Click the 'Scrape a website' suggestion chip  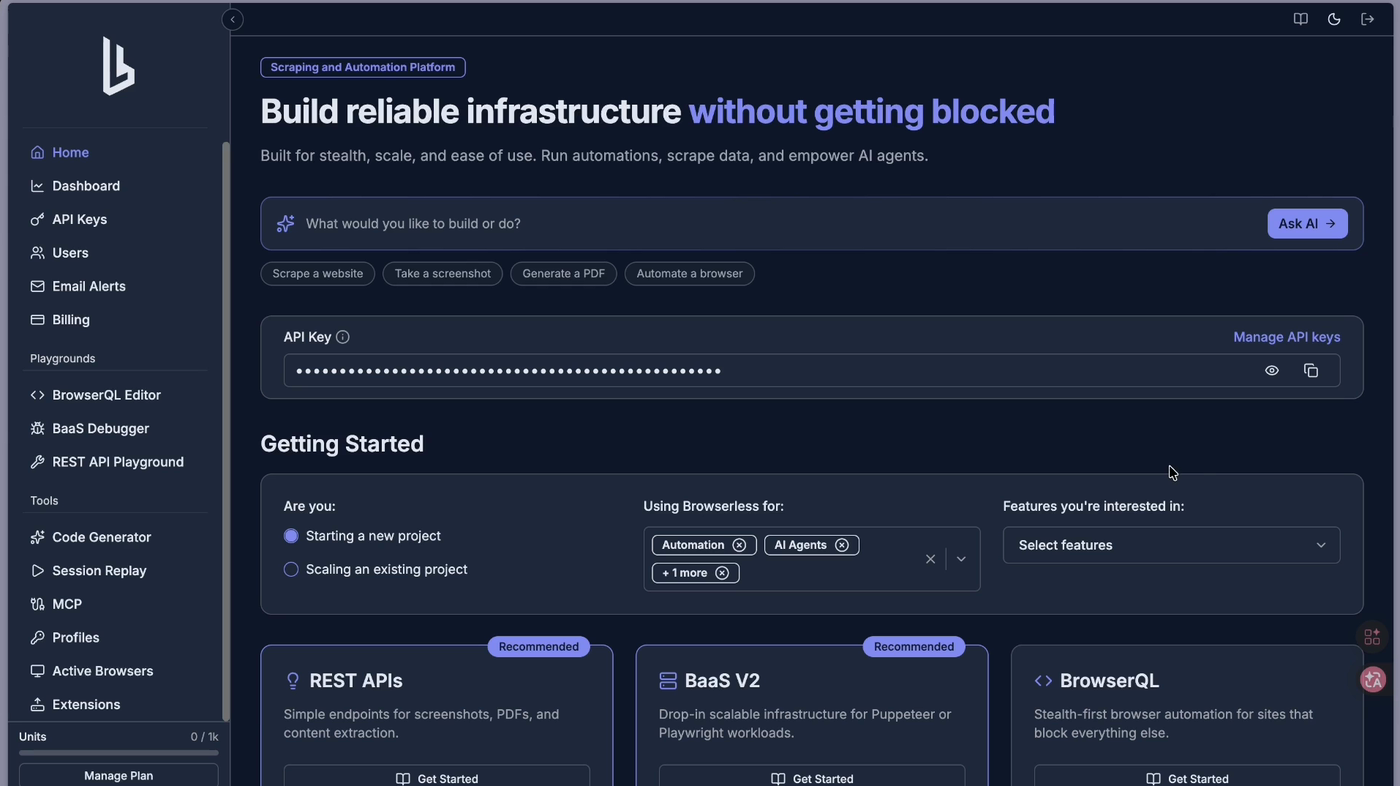[x=318, y=274]
